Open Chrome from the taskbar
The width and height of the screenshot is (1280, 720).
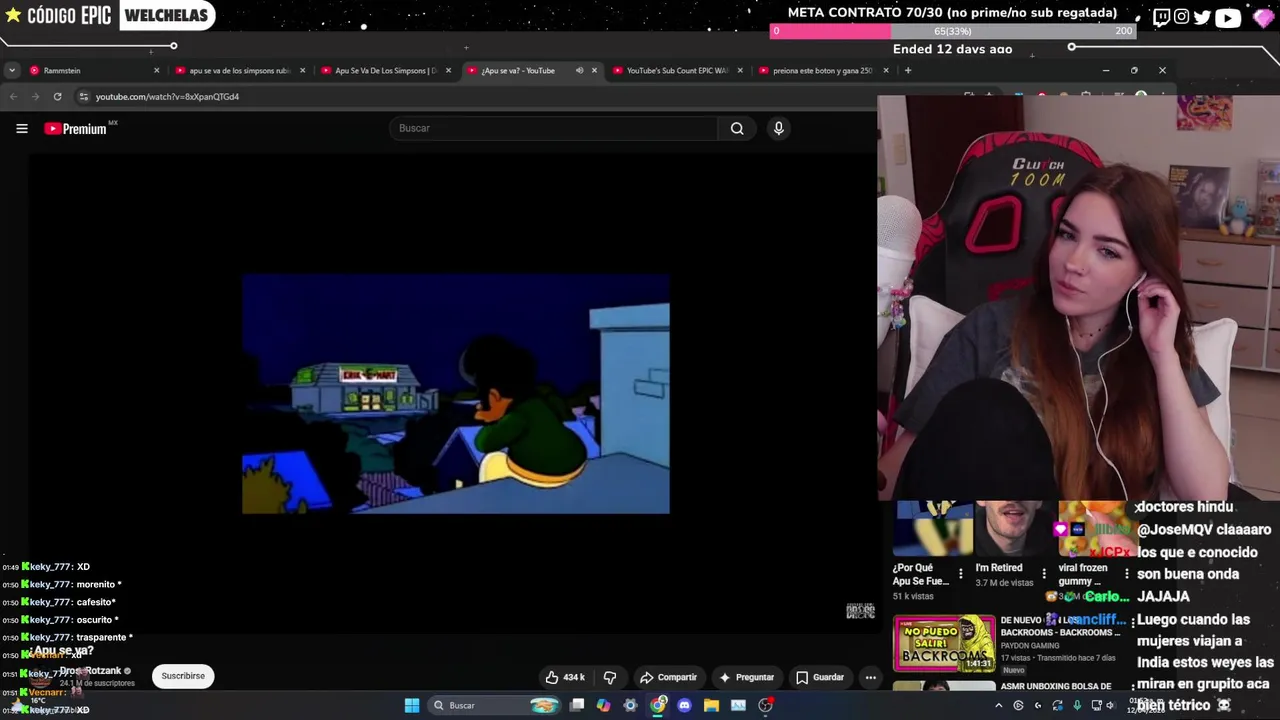[x=657, y=705]
